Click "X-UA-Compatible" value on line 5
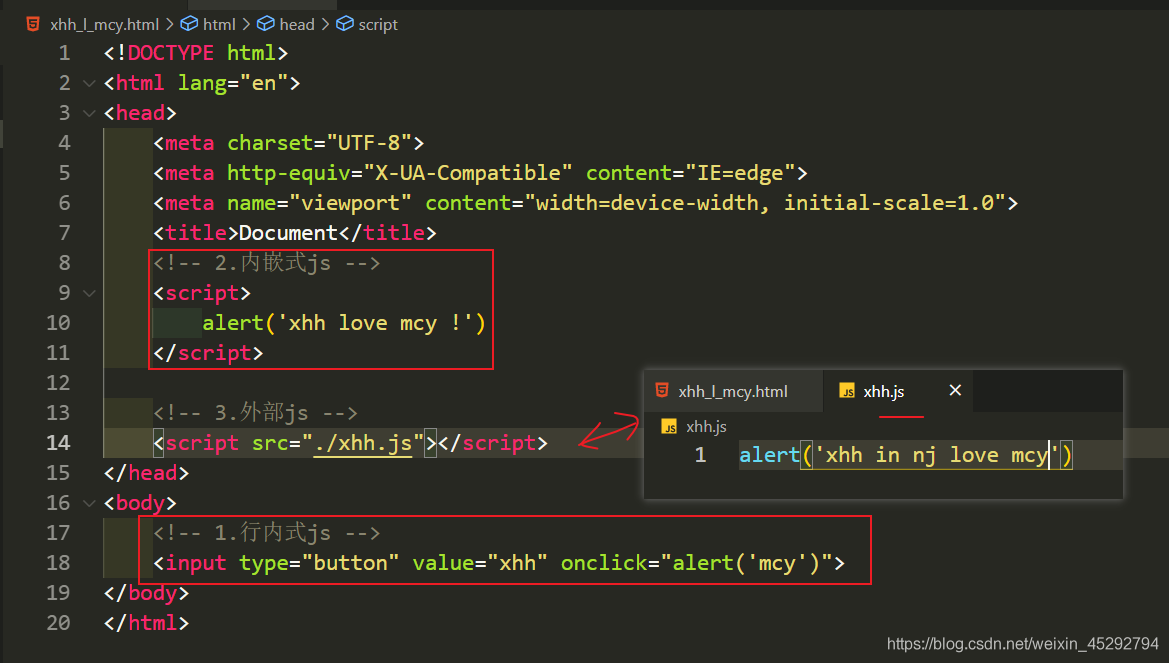This screenshot has height=663, width=1169. click(468, 173)
